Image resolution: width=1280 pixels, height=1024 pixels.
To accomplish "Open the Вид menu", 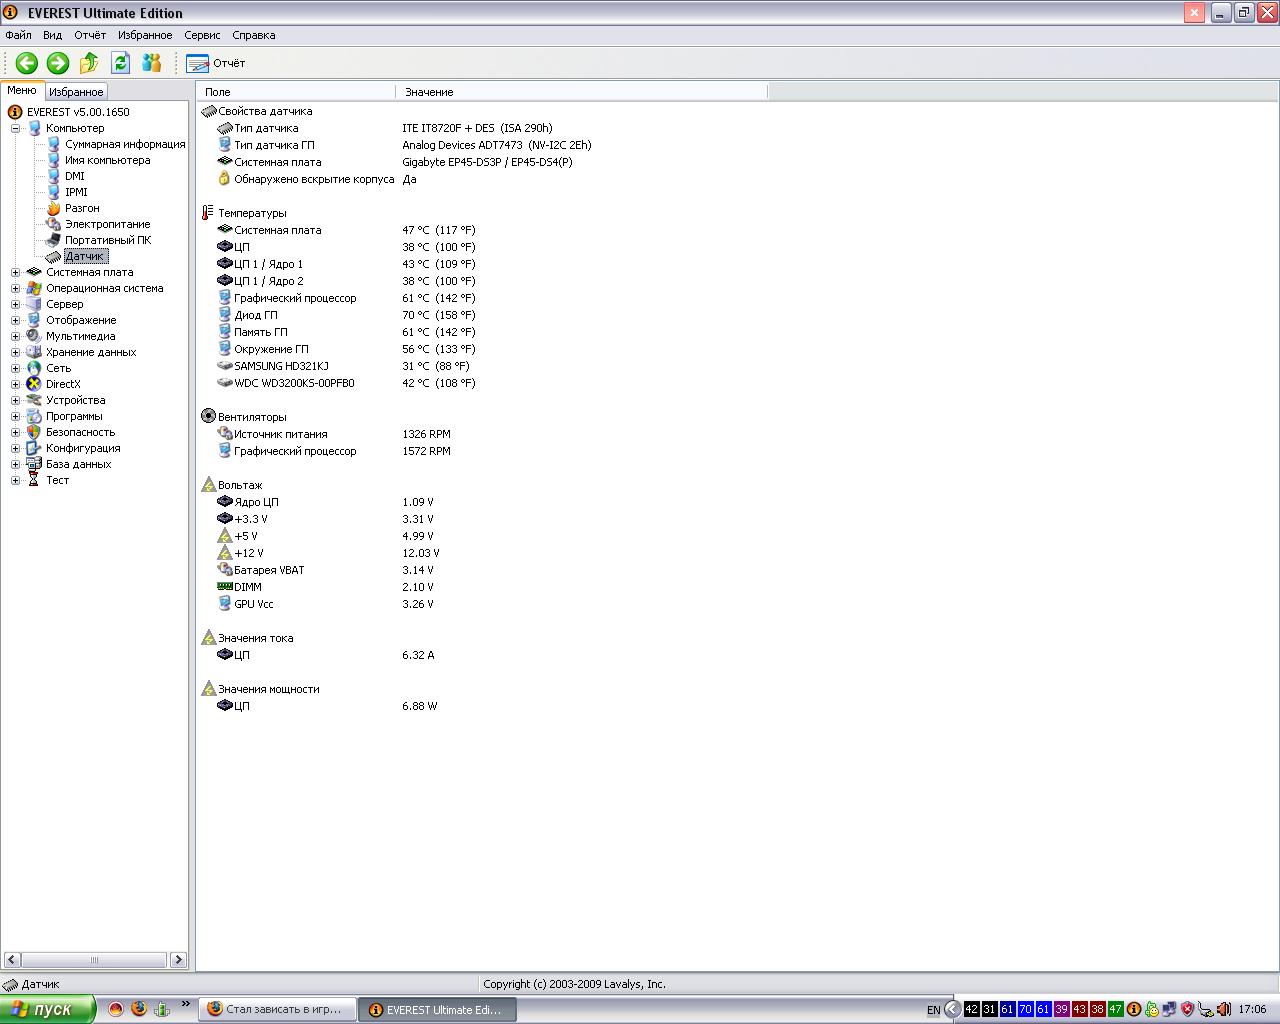I will [52, 35].
